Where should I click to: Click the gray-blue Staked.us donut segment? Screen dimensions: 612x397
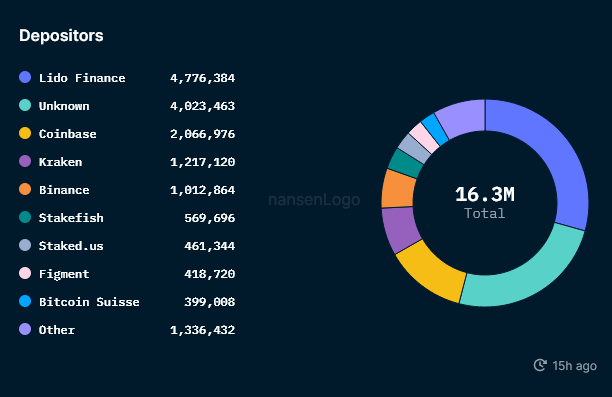pos(415,148)
